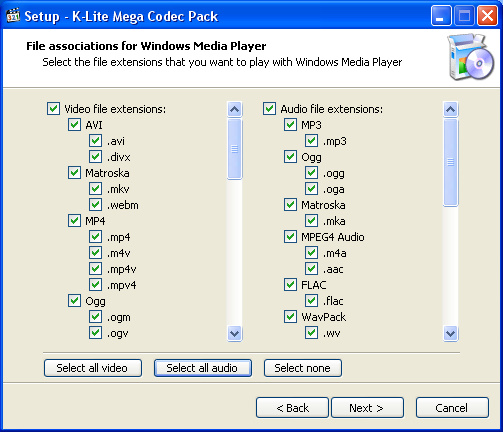503x432 pixels.
Task: Toggle the .mka extension checkbox
Action: [311, 221]
